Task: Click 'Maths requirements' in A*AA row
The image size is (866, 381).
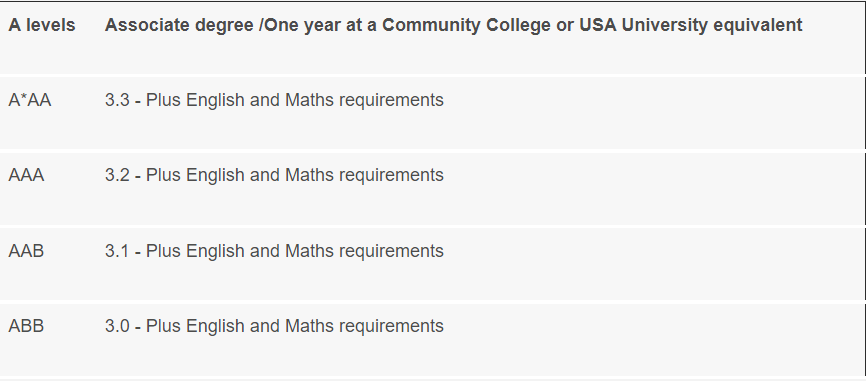Action: click(365, 100)
